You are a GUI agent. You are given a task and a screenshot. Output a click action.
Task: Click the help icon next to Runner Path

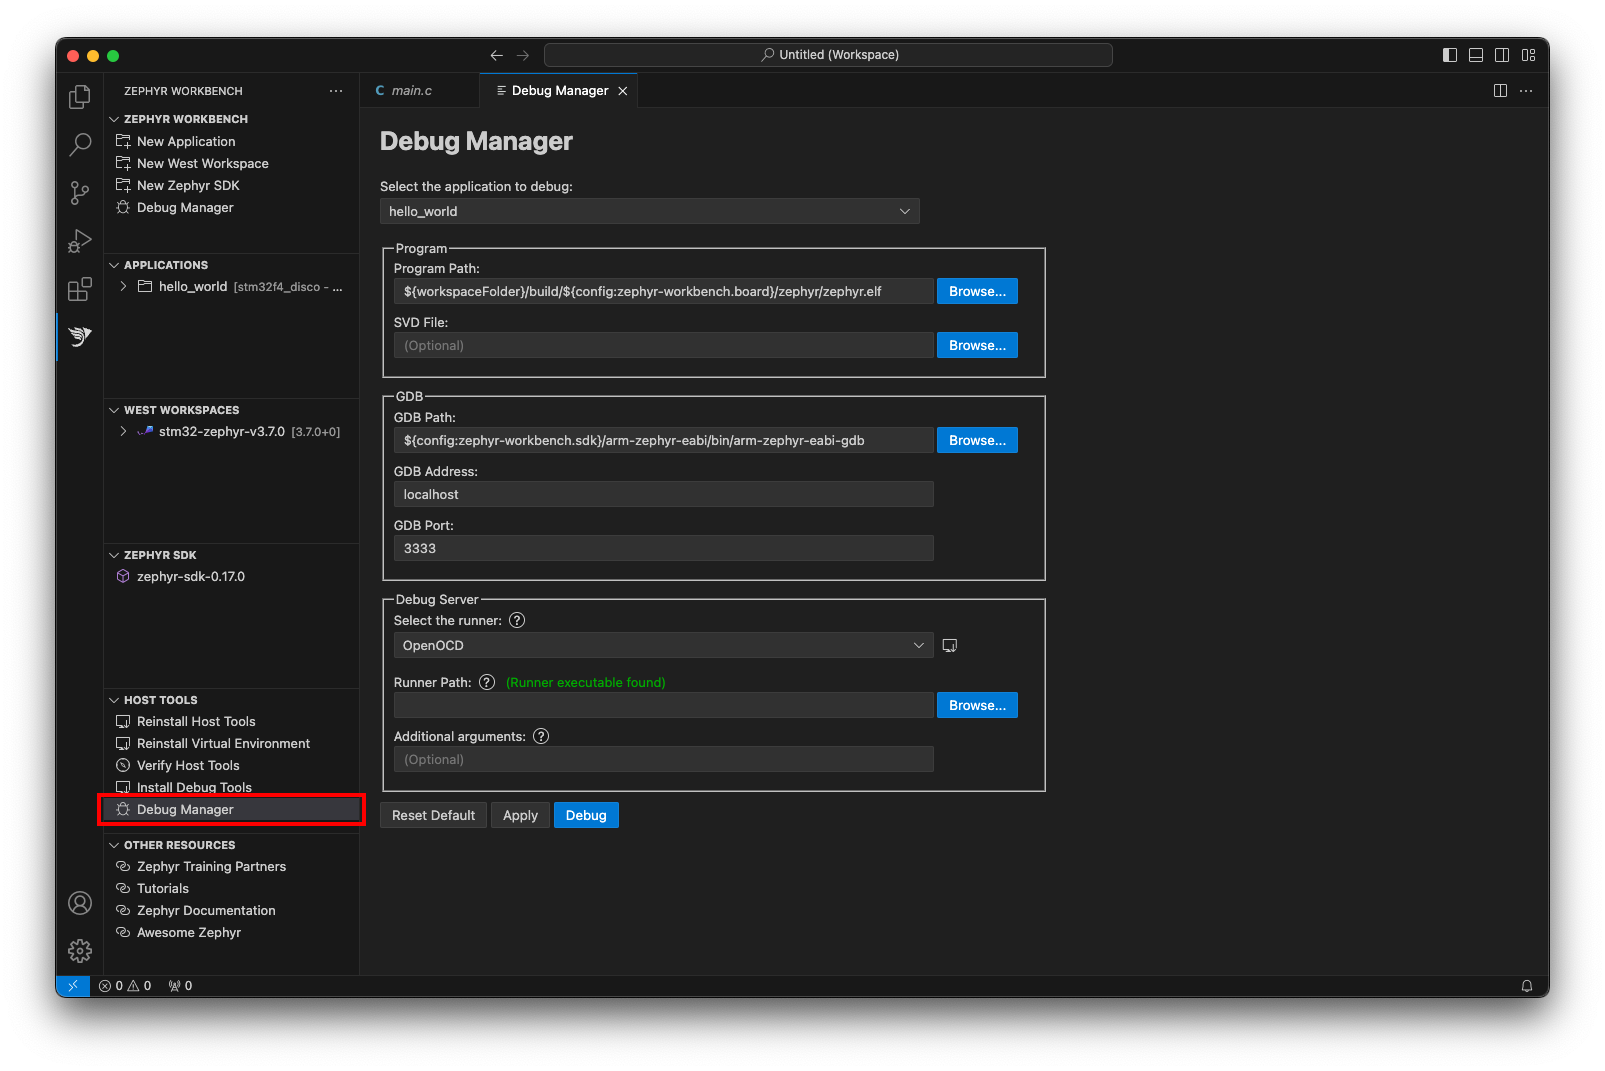pyautogui.click(x=487, y=681)
